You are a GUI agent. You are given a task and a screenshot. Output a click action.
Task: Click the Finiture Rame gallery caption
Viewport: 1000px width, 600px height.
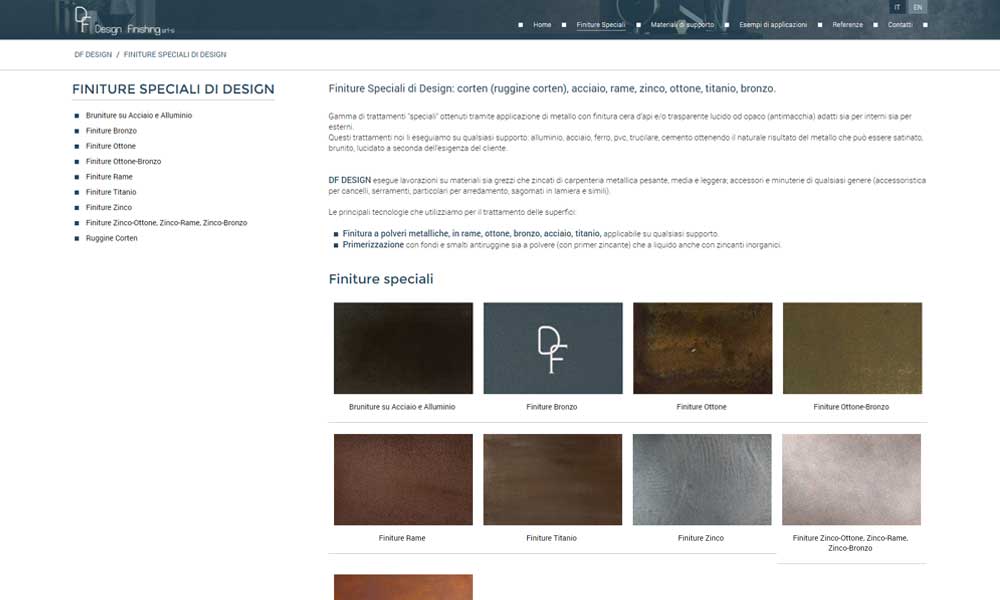click(402, 538)
